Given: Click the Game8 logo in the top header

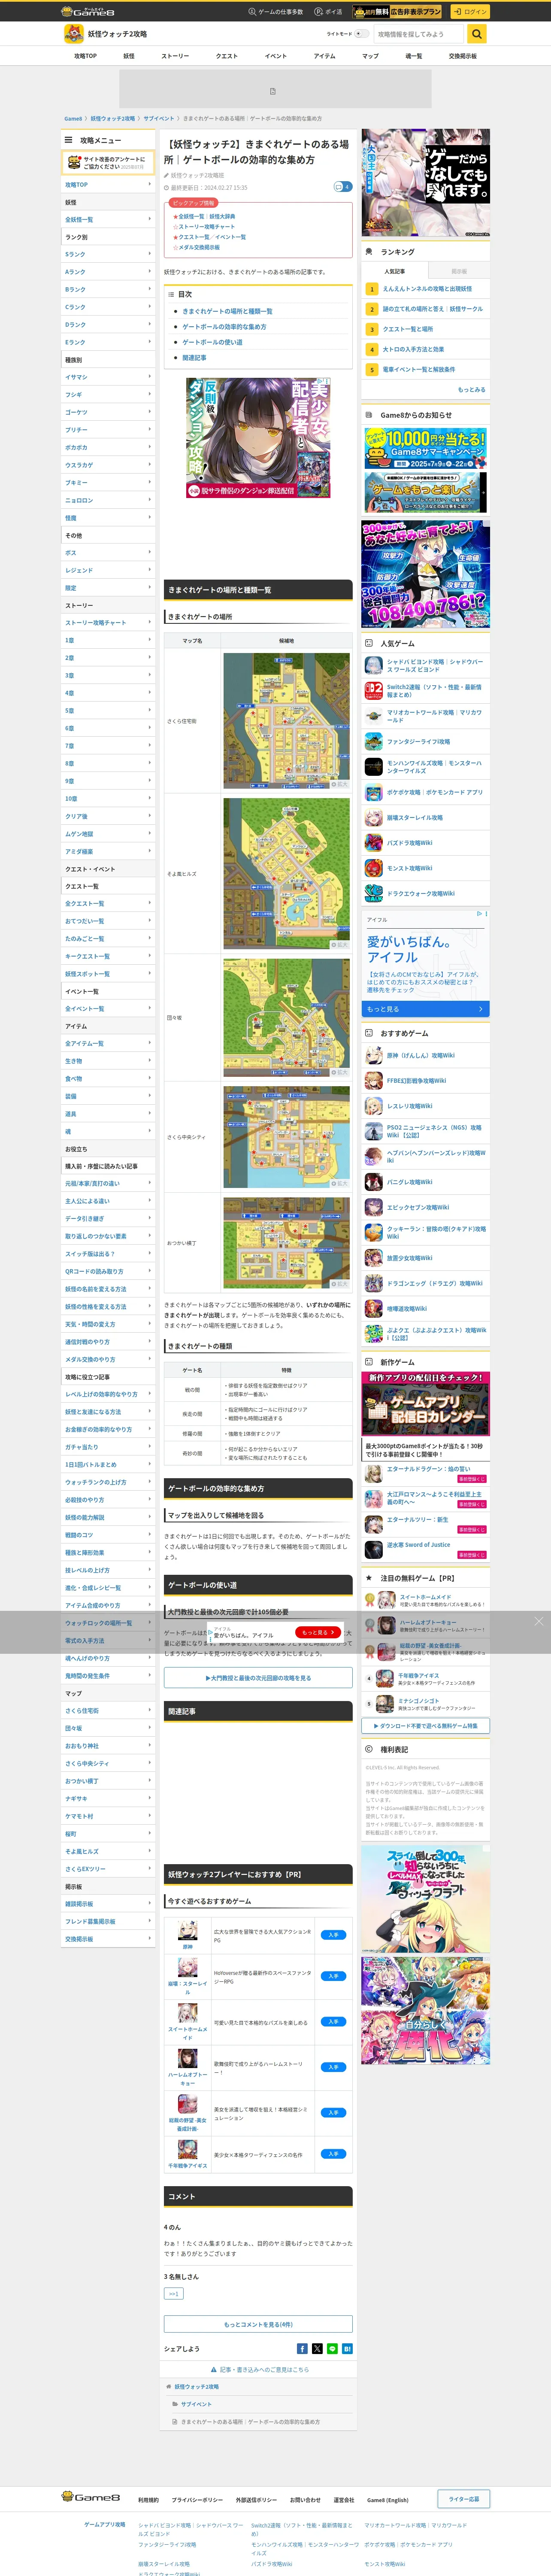Looking at the screenshot, I should pyautogui.click(x=88, y=12).
